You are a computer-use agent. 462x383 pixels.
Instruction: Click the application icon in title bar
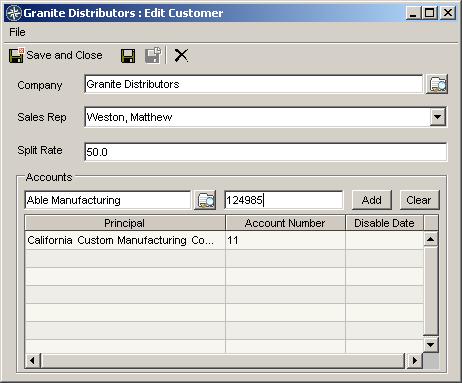[x=14, y=13]
